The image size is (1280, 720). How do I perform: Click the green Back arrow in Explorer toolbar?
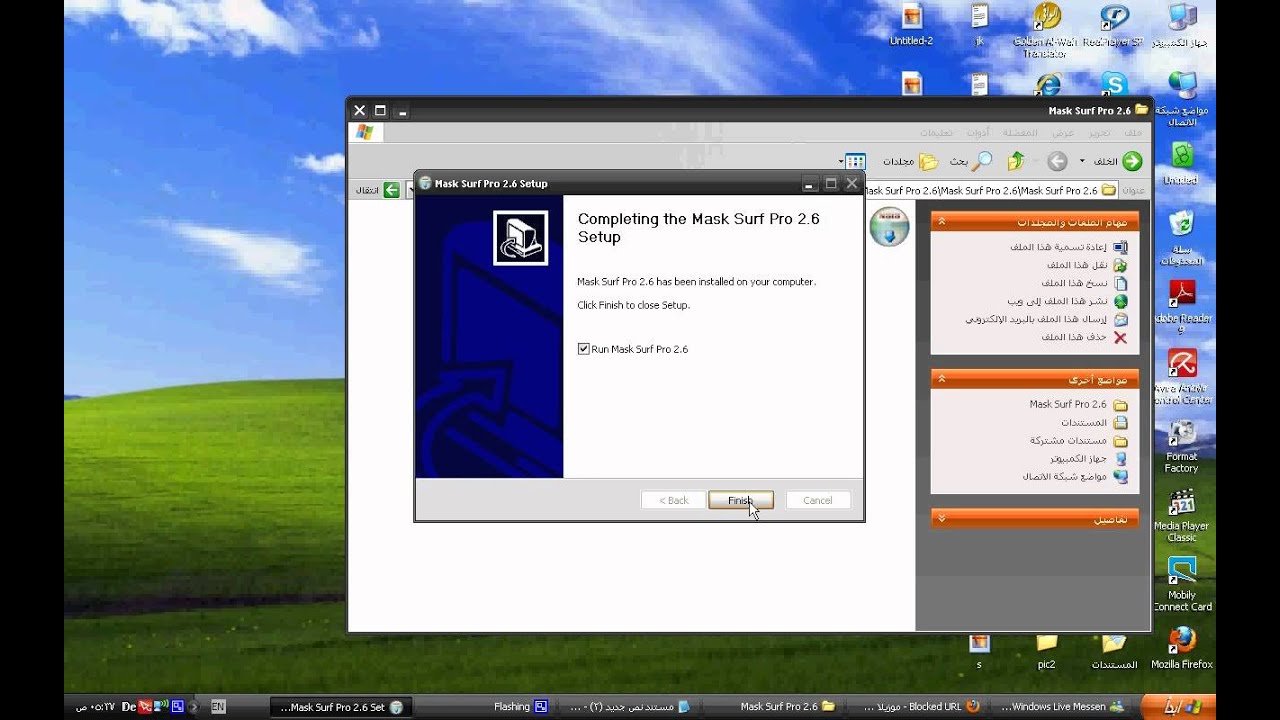click(x=1132, y=161)
